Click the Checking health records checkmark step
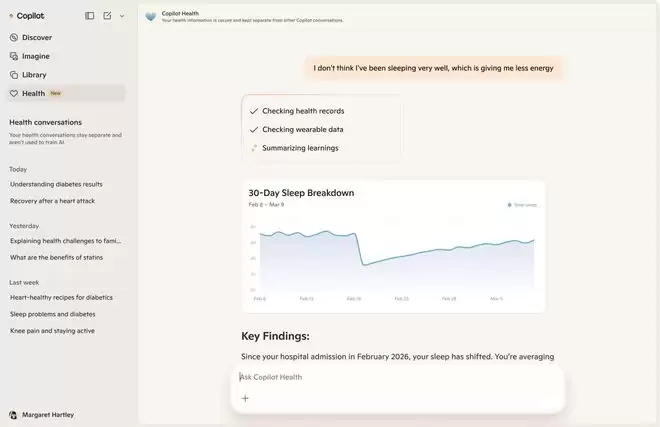The image size is (660, 427). tap(254, 111)
